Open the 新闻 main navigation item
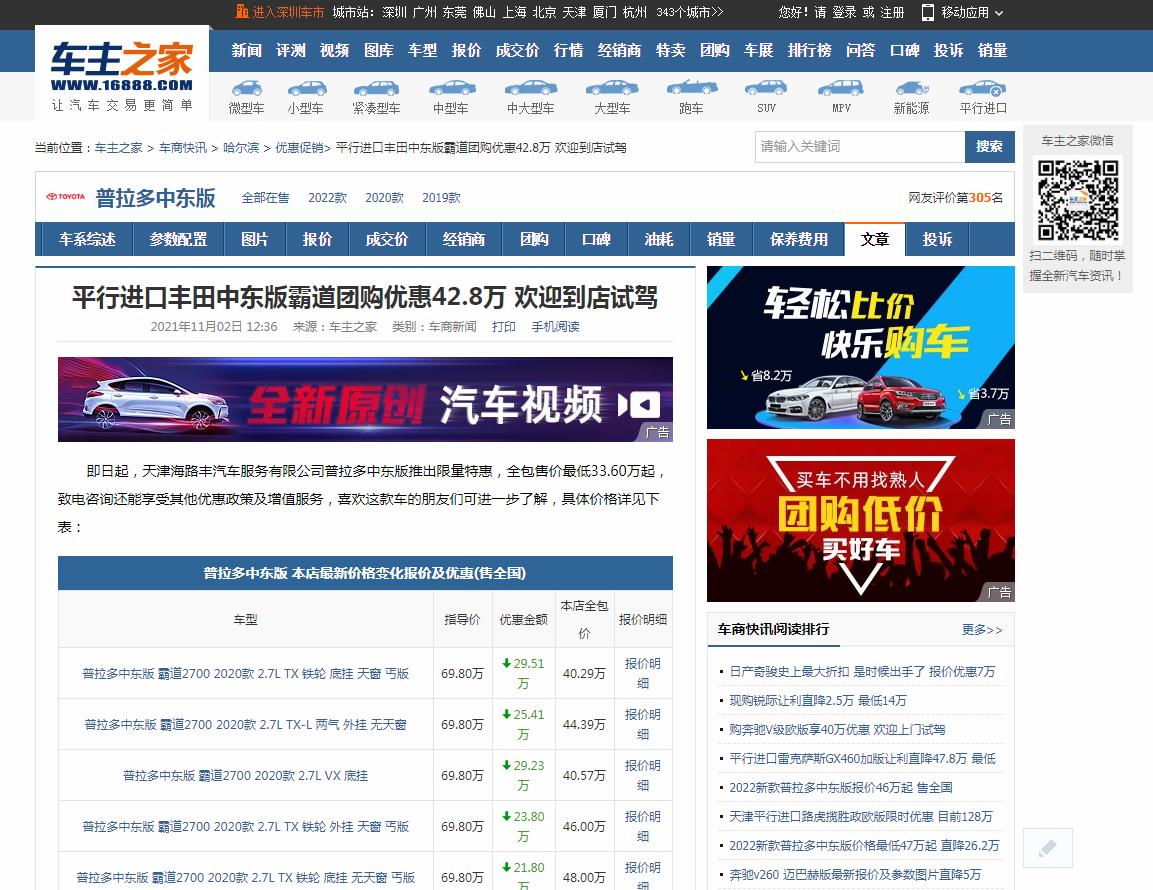This screenshot has width=1153, height=890. [247, 50]
